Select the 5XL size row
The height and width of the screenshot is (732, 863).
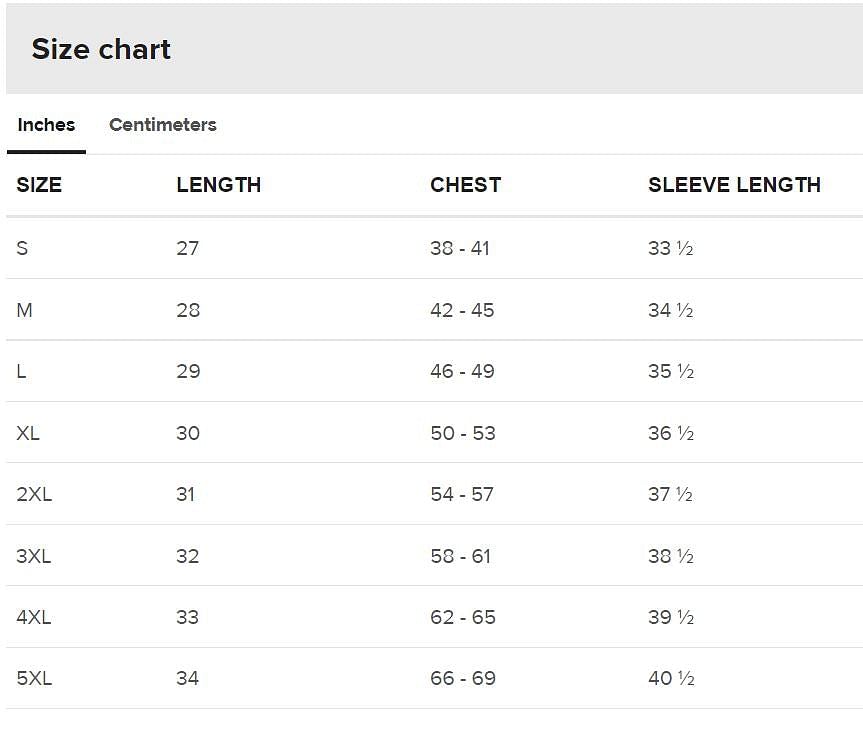pyautogui.click(x=34, y=678)
